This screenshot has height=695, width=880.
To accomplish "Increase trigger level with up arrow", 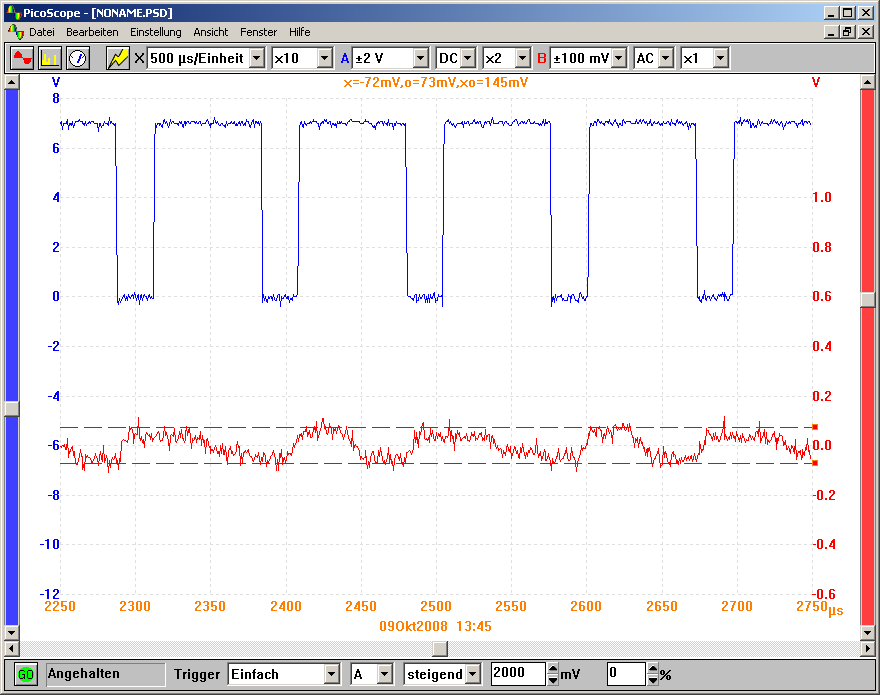I will [x=553, y=668].
